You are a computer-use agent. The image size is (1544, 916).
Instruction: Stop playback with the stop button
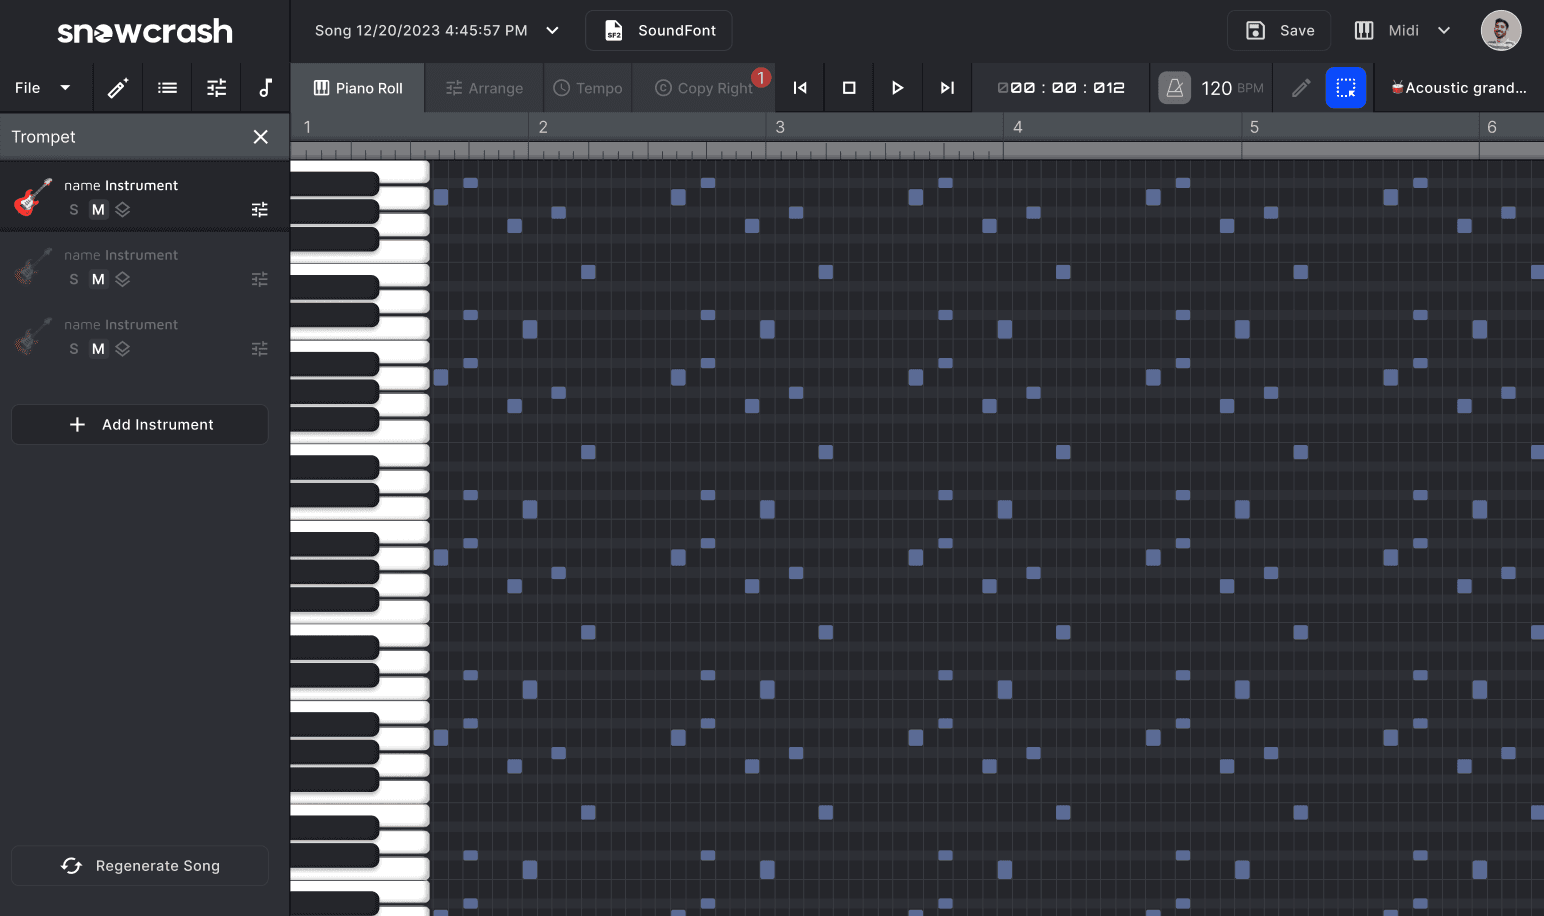pos(849,88)
